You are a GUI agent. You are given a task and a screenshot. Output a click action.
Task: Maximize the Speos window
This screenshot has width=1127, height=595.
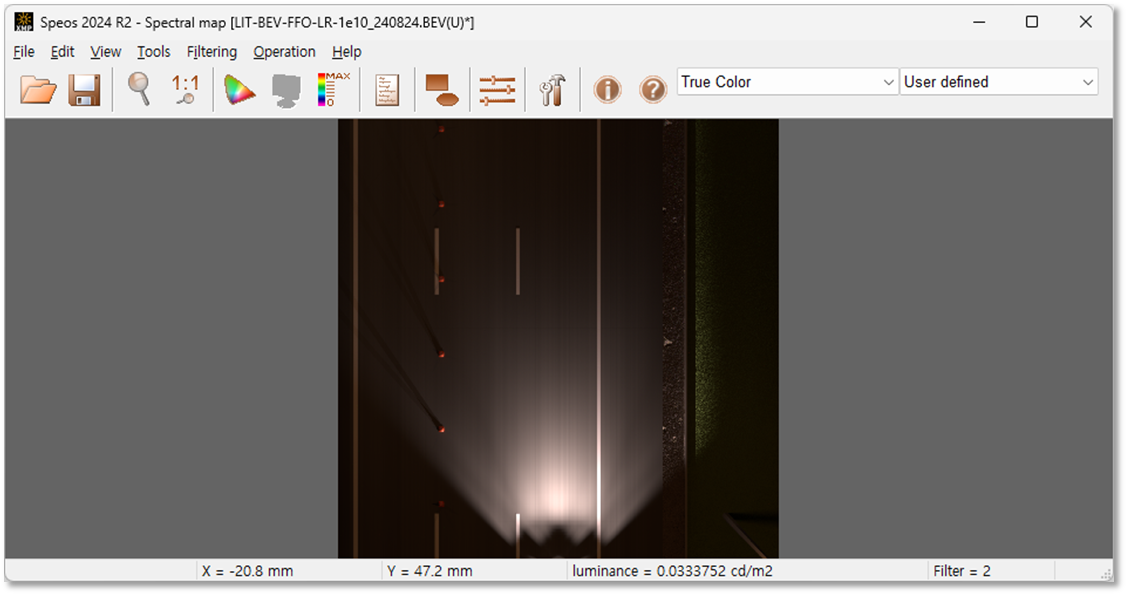(1032, 22)
